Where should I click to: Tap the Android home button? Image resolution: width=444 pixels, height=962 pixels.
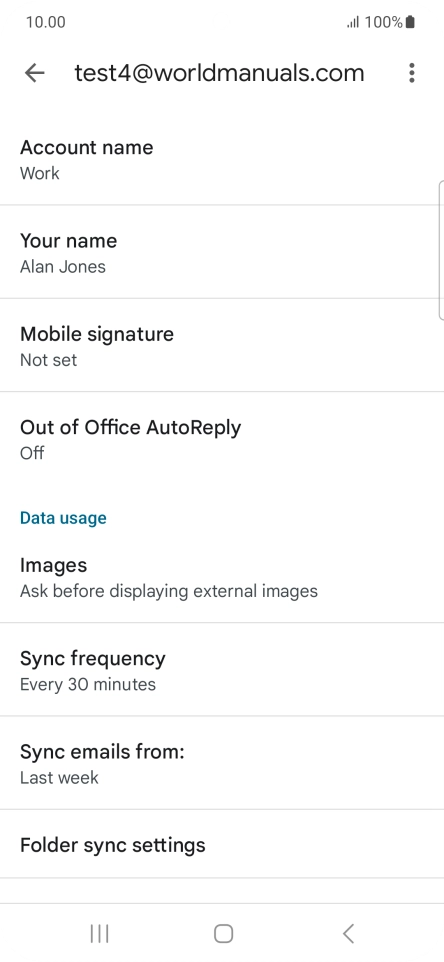coord(223,934)
